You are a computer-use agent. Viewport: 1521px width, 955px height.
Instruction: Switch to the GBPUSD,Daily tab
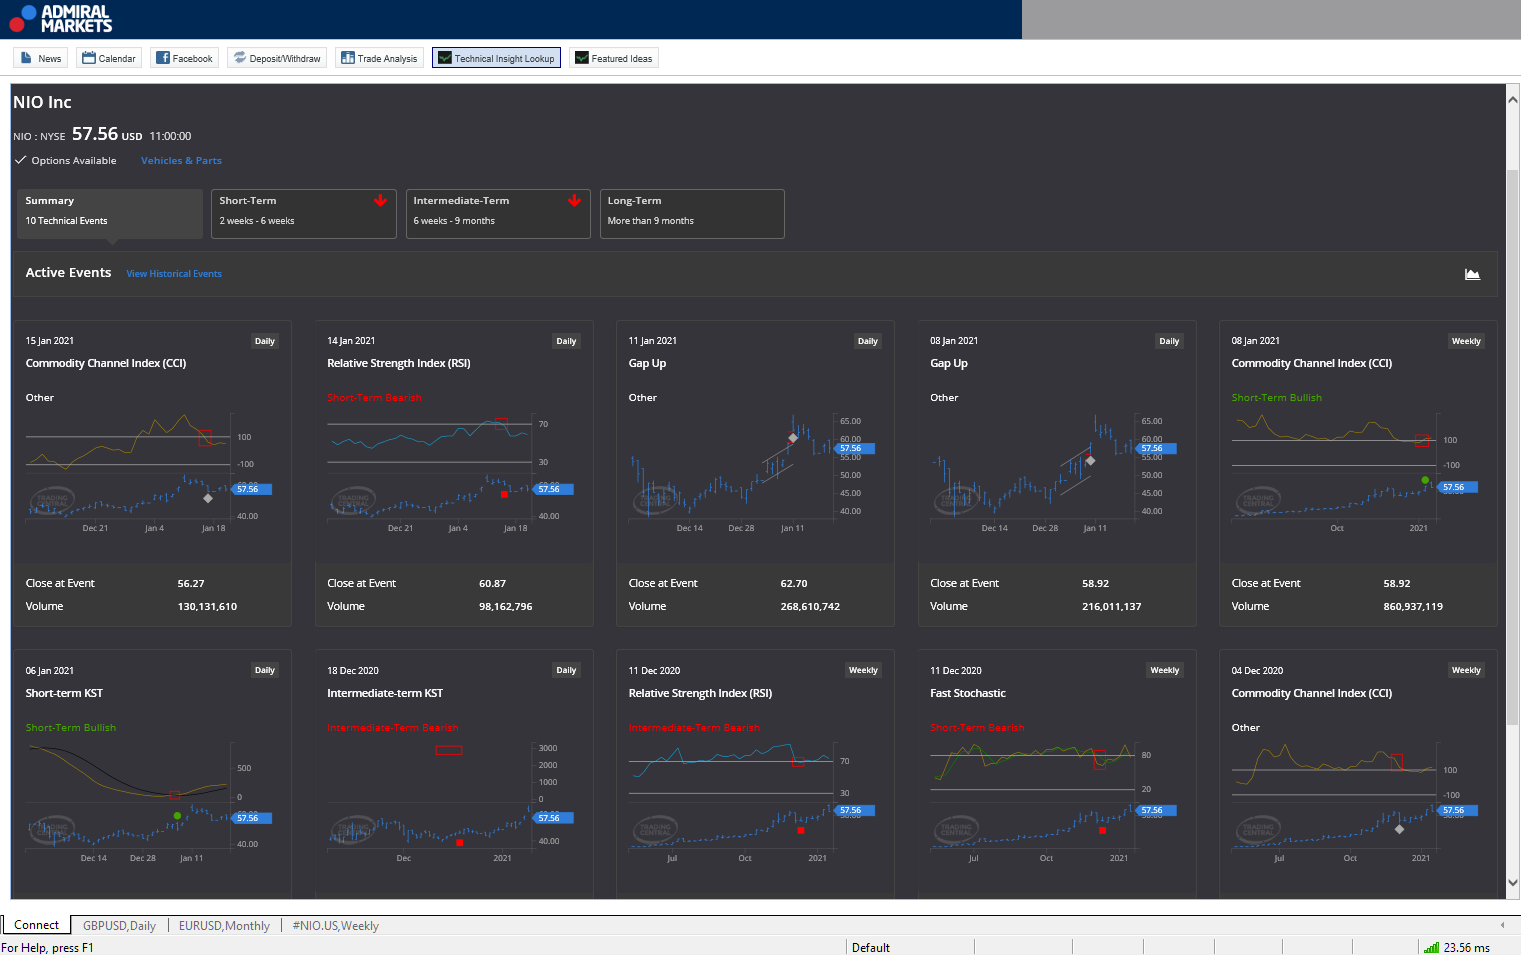point(119,925)
